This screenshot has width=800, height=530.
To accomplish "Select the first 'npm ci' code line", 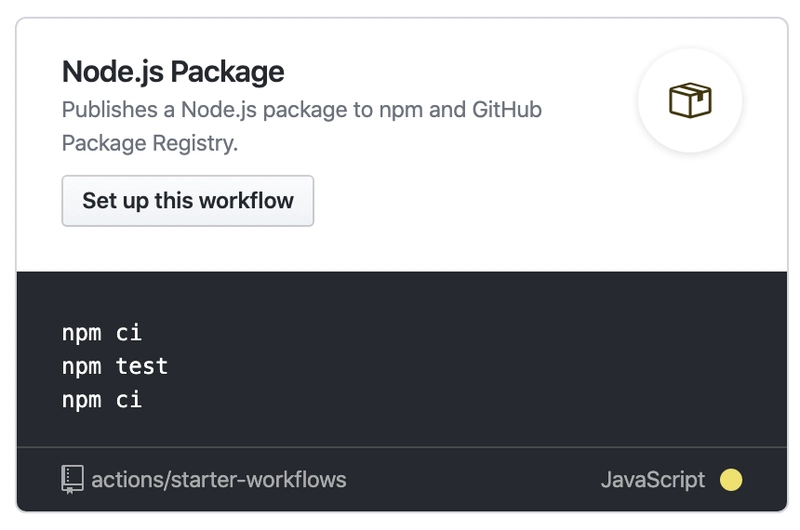I will (x=102, y=333).
